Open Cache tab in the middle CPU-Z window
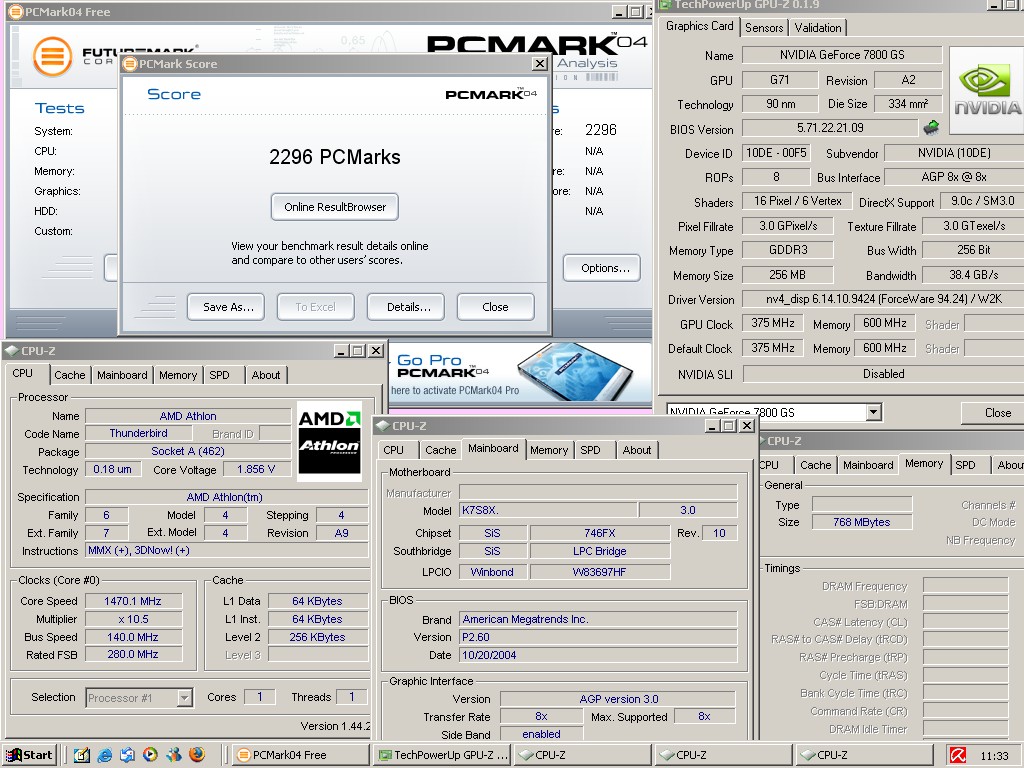Image resolution: width=1024 pixels, height=768 pixels. click(440, 450)
